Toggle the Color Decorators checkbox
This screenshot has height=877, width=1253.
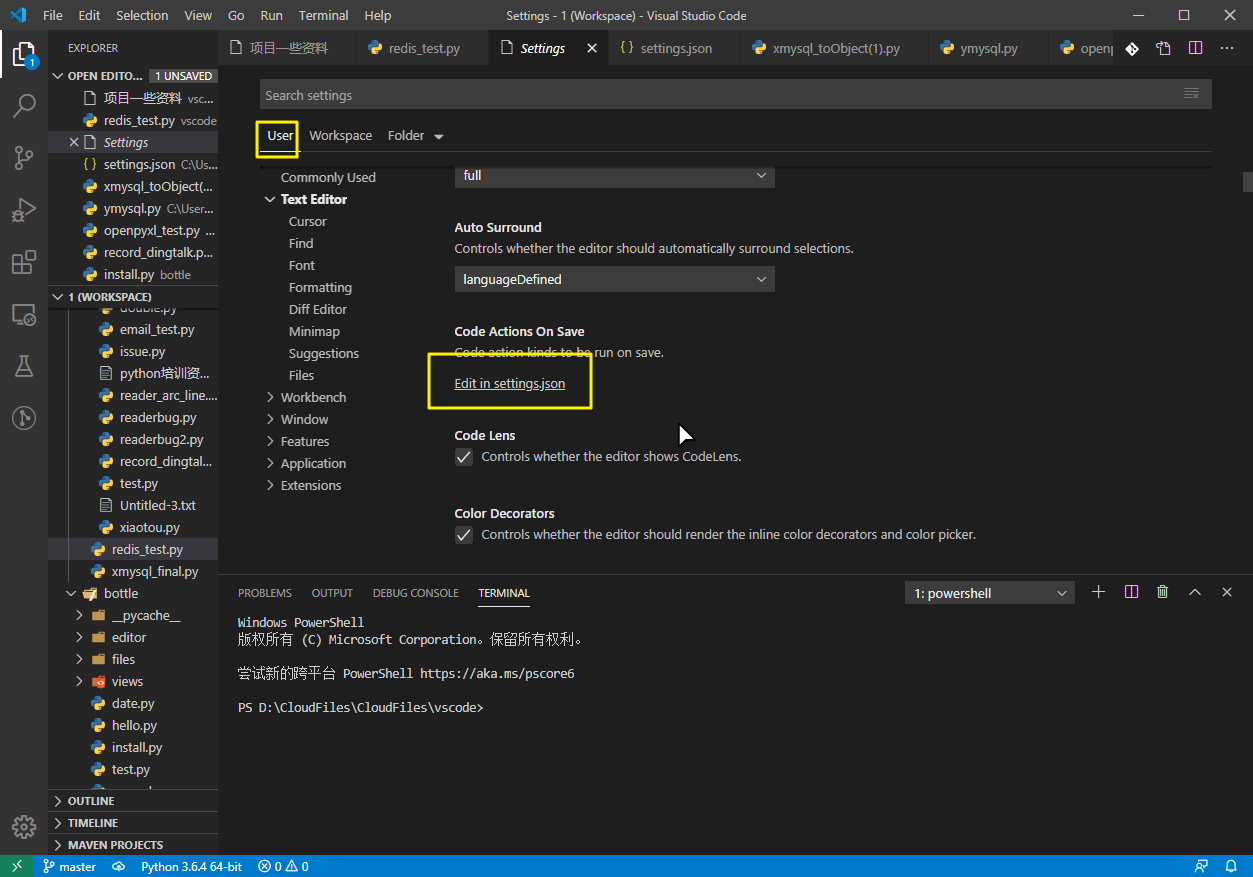(x=464, y=534)
